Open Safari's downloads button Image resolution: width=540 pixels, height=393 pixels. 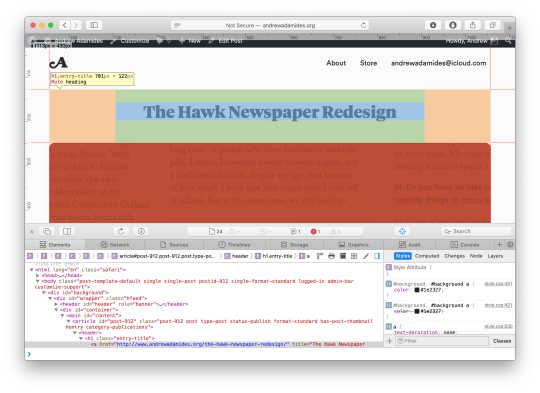(x=433, y=25)
